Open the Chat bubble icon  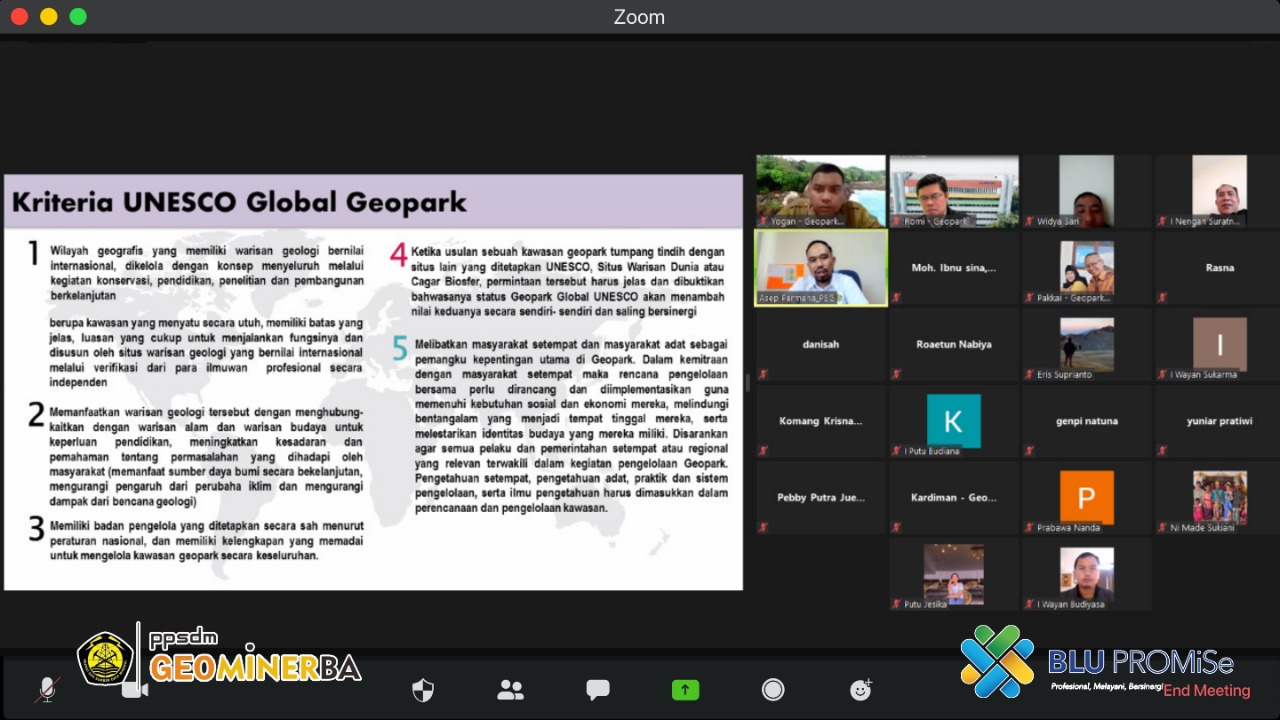click(x=598, y=690)
